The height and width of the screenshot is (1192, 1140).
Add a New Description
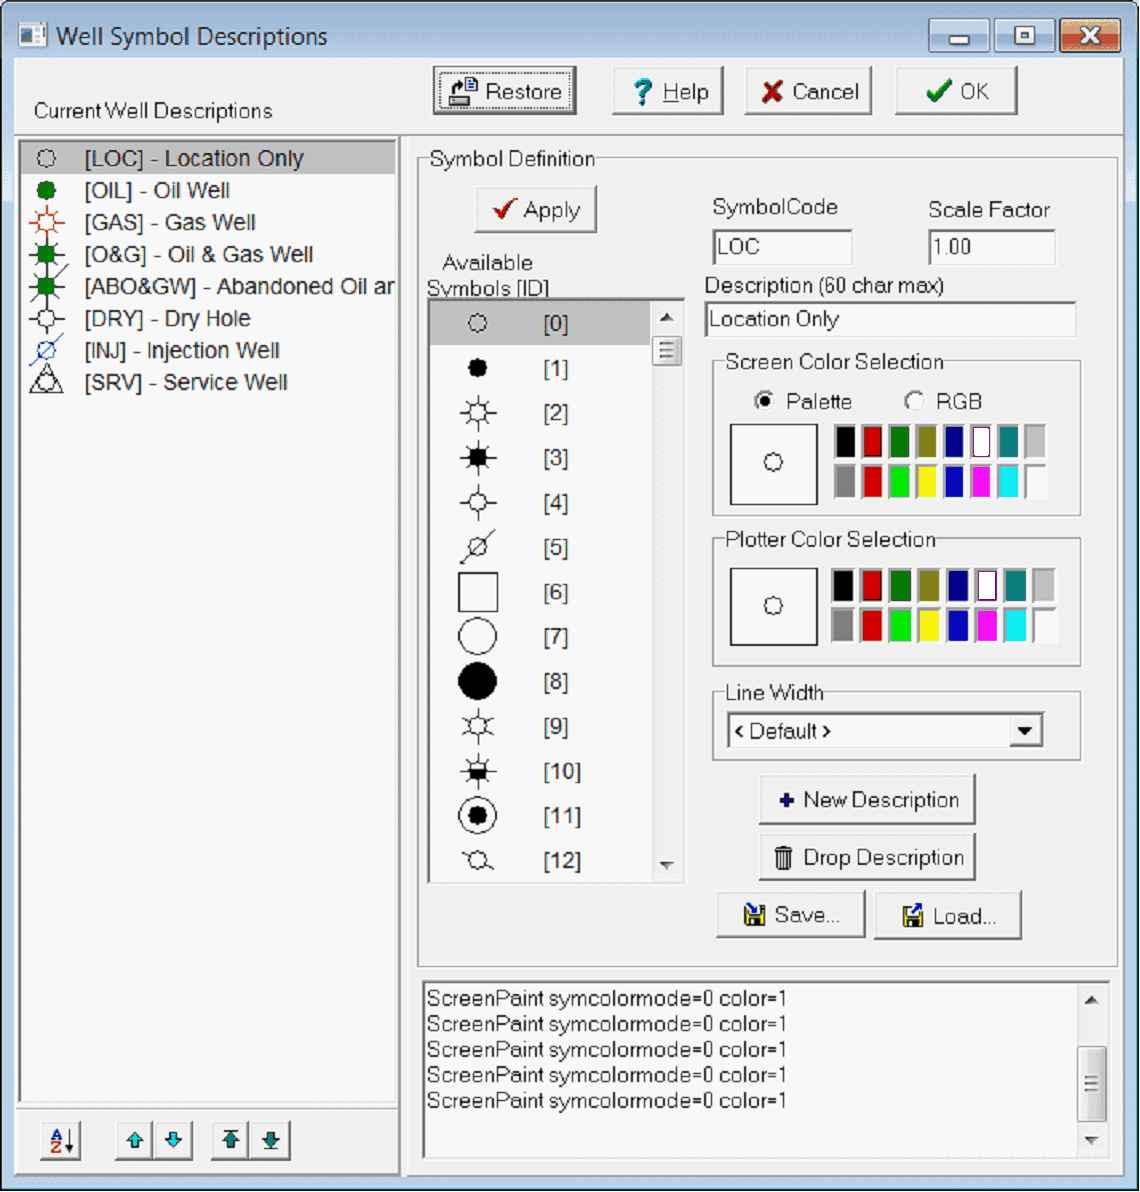867,800
